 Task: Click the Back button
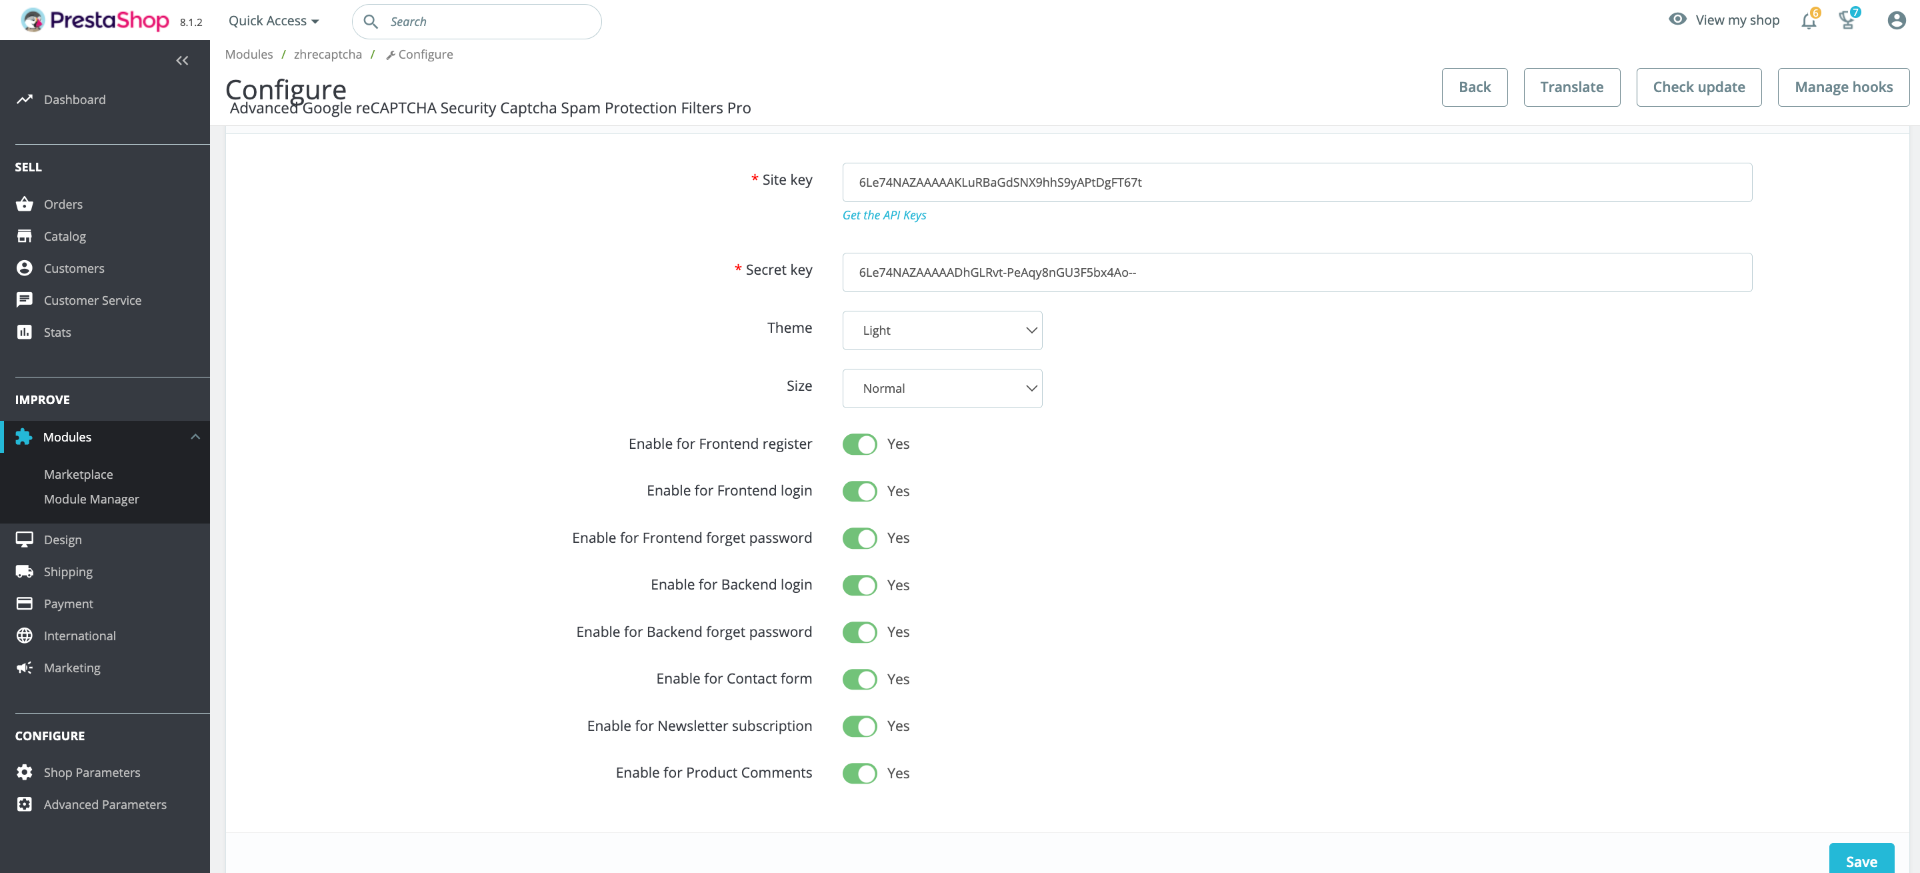tap(1474, 87)
